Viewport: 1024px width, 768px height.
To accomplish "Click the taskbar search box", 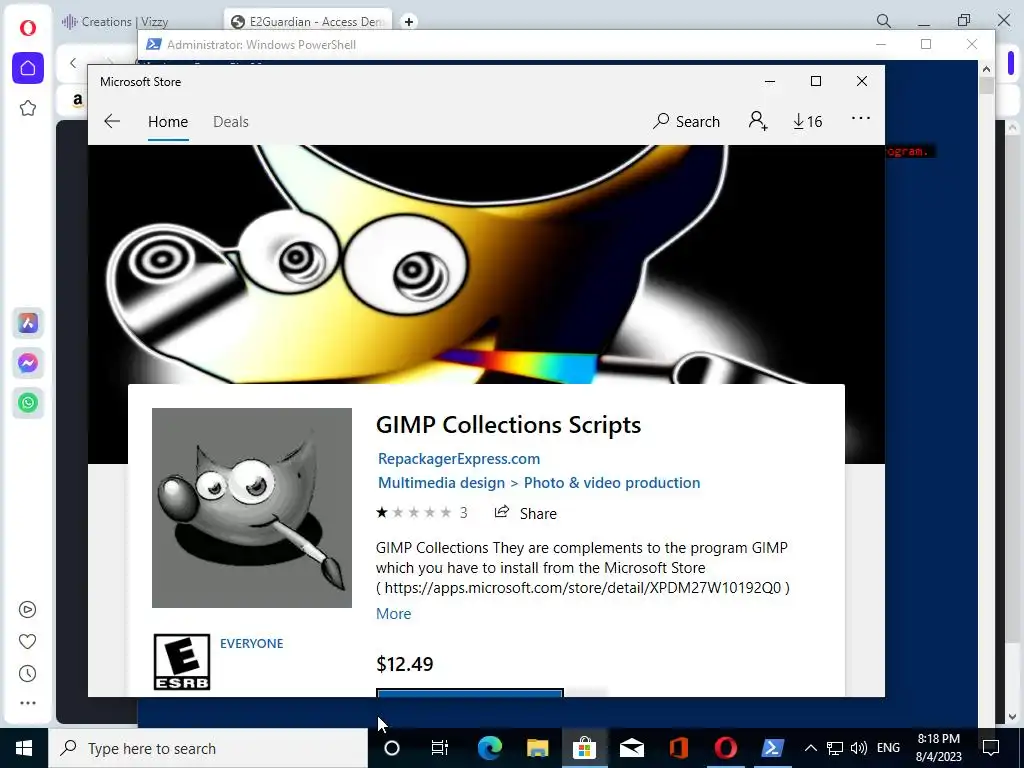I will (x=208, y=748).
